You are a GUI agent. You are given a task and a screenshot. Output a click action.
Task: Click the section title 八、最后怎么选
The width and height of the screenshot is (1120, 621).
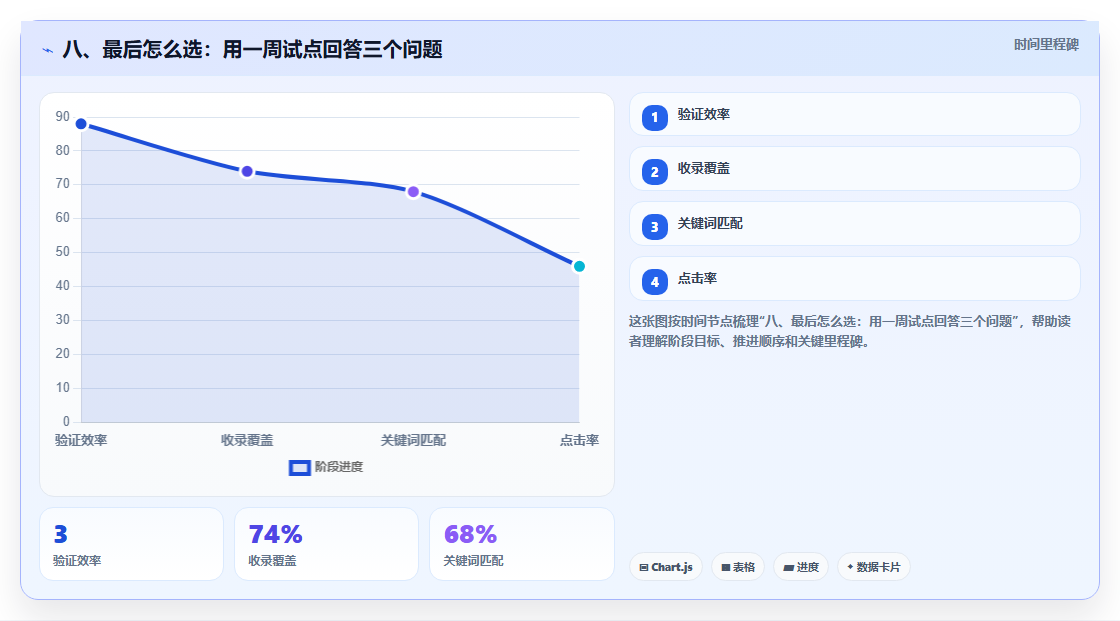click(x=253, y=50)
